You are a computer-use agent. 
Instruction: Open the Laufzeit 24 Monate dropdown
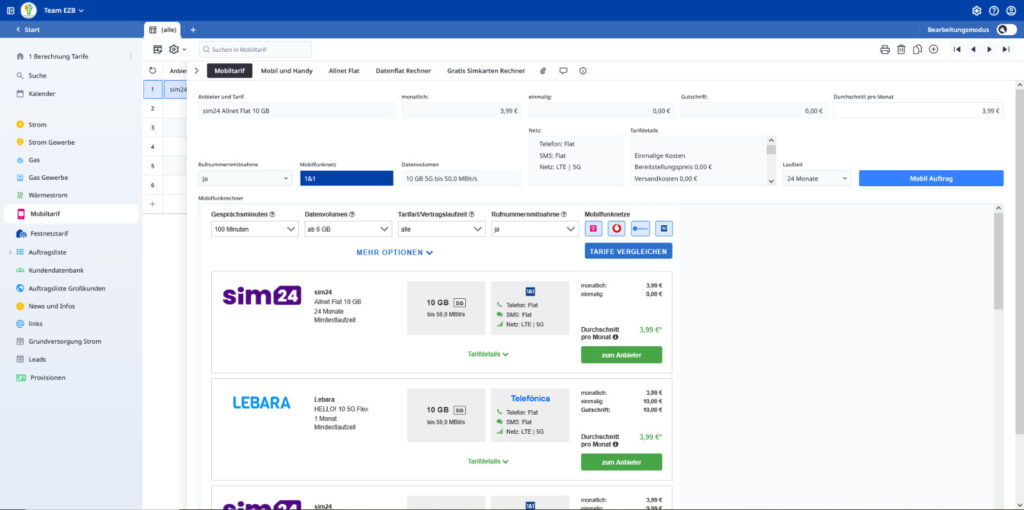point(817,178)
